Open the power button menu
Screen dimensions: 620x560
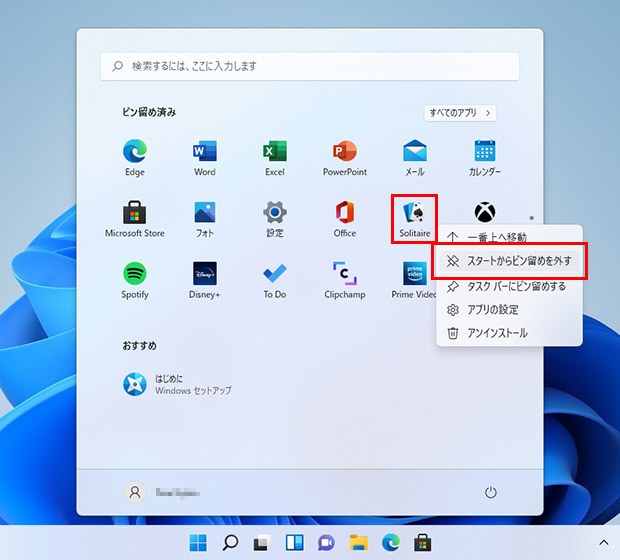click(x=491, y=492)
